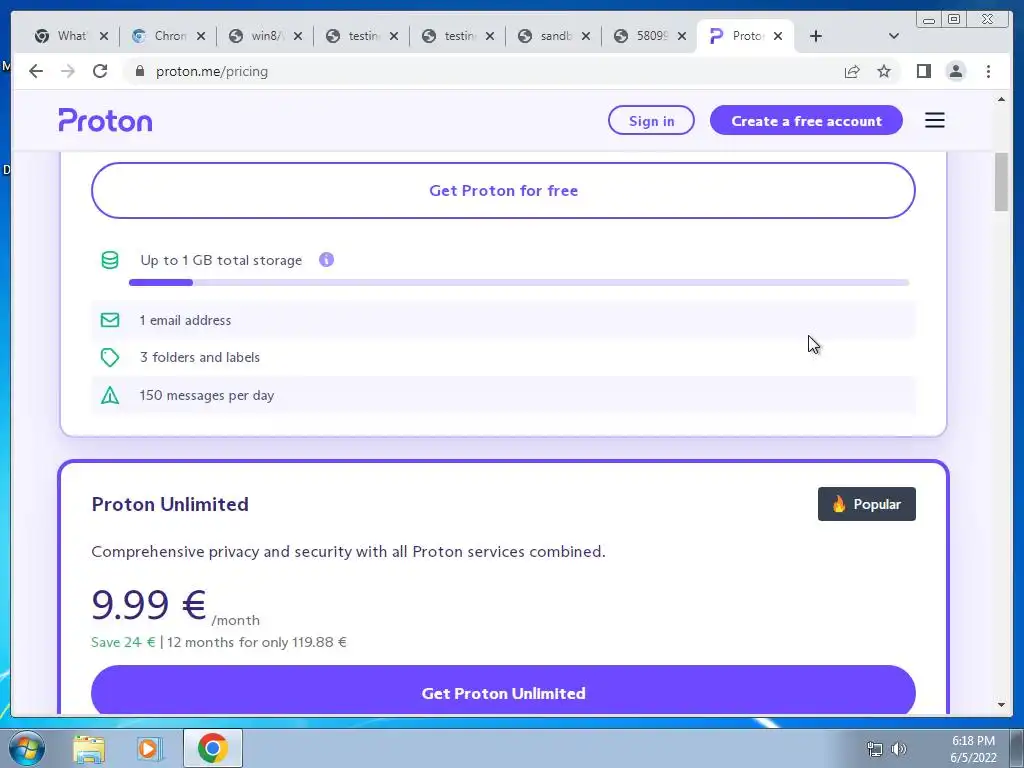Click Get Proton for free button
This screenshot has height=768, width=1024.
pyautogui.click(x=503, y=190)
